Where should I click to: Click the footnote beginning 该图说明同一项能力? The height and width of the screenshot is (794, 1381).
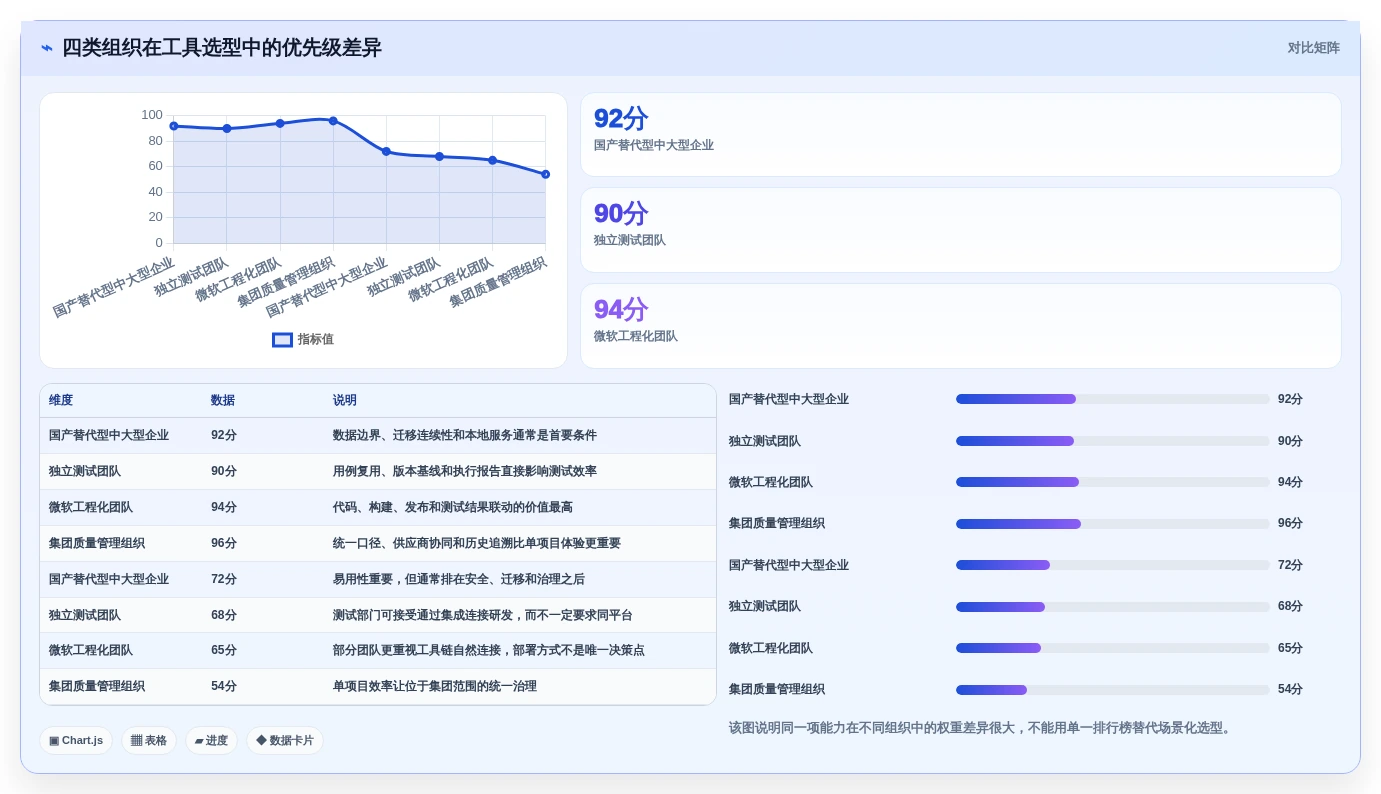click(x=982, y=728)
